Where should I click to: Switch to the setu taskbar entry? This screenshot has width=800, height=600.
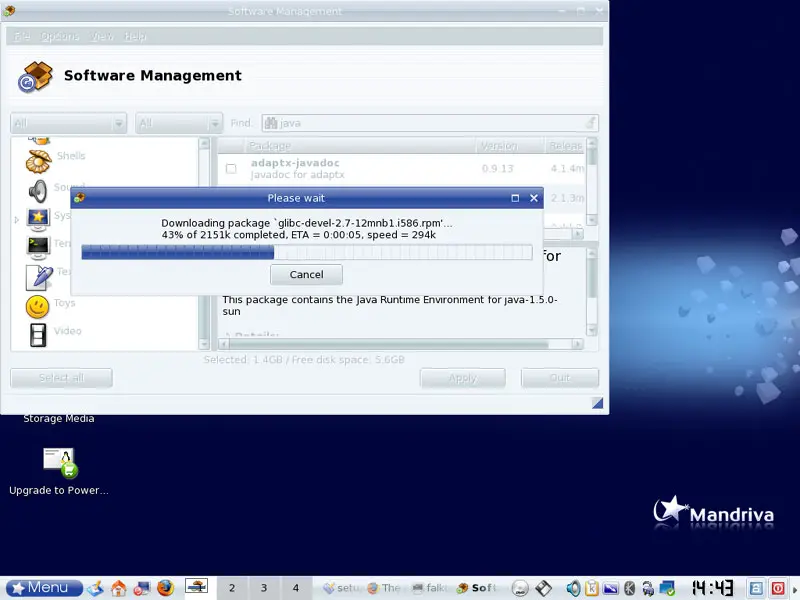point(340,588)
